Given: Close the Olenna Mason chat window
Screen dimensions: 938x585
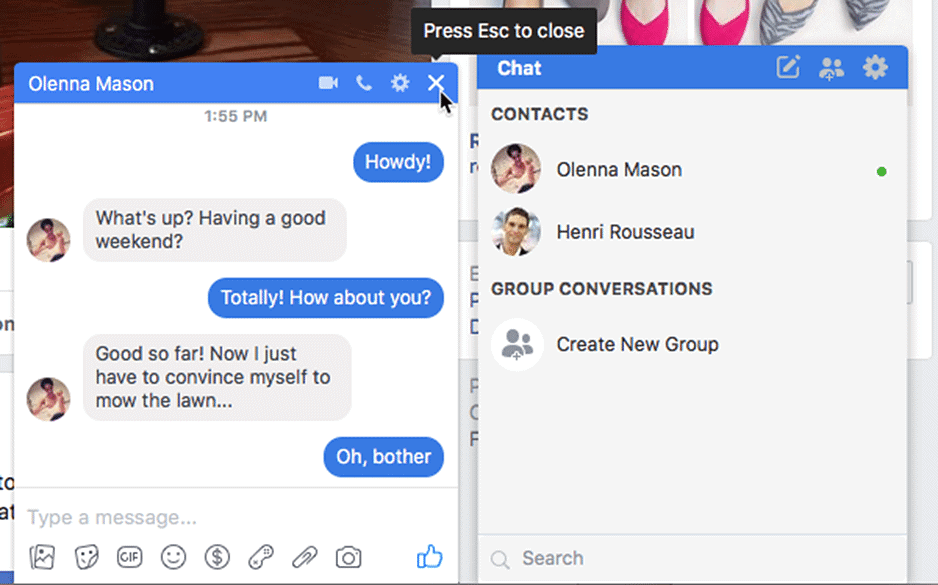Looking at the screenshot, I should pyautogui.click(x=436, y=83).
